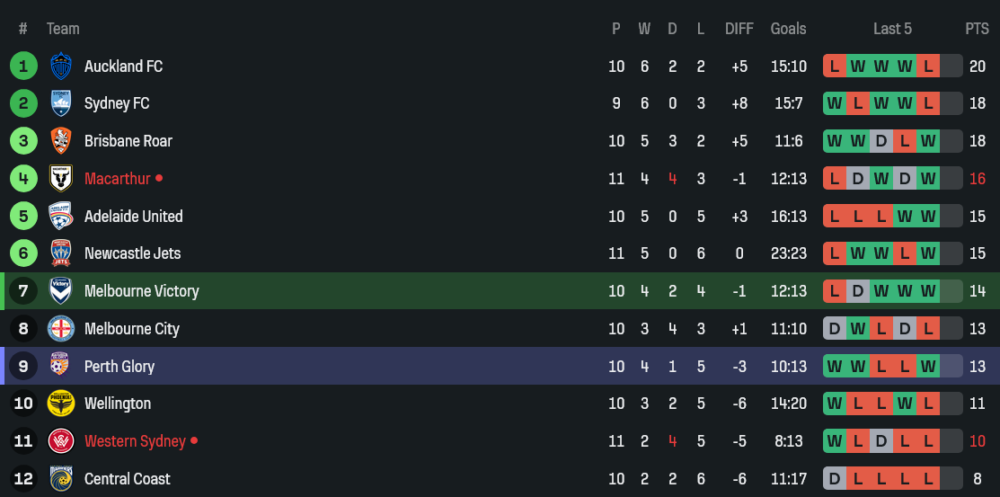Click the Macarthur club badge

62,178
